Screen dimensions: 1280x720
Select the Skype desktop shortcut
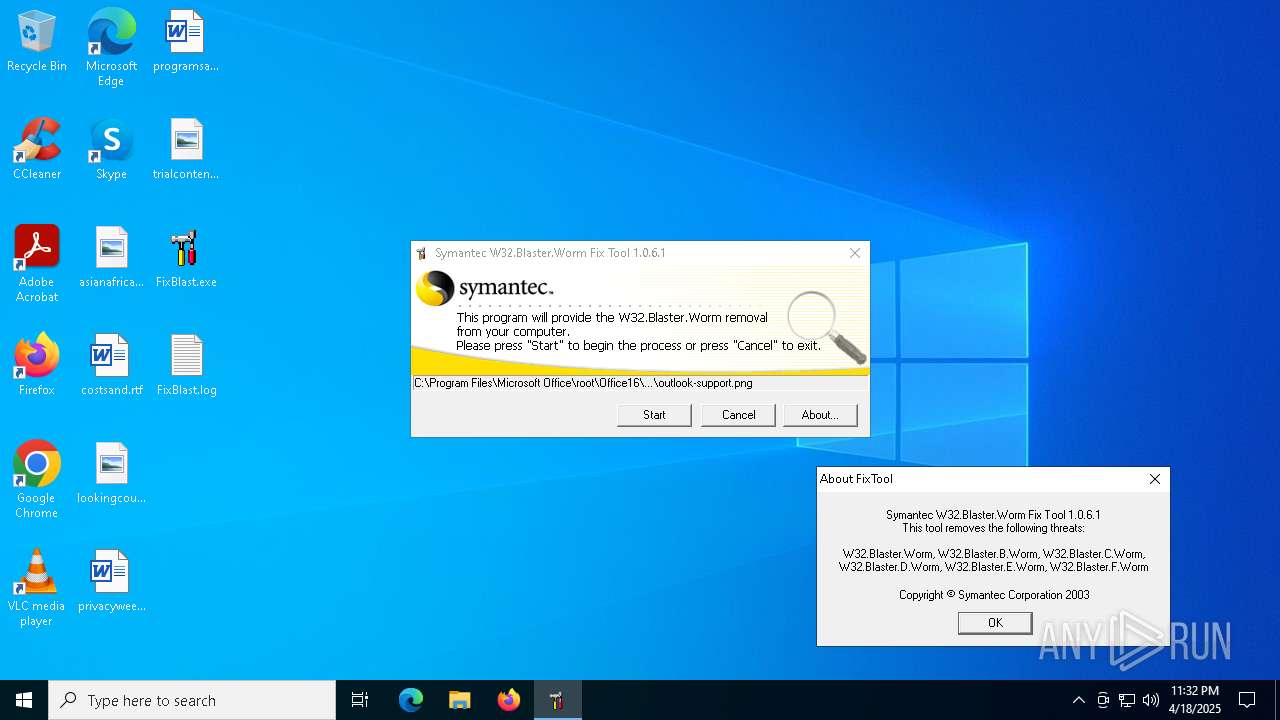111,150
